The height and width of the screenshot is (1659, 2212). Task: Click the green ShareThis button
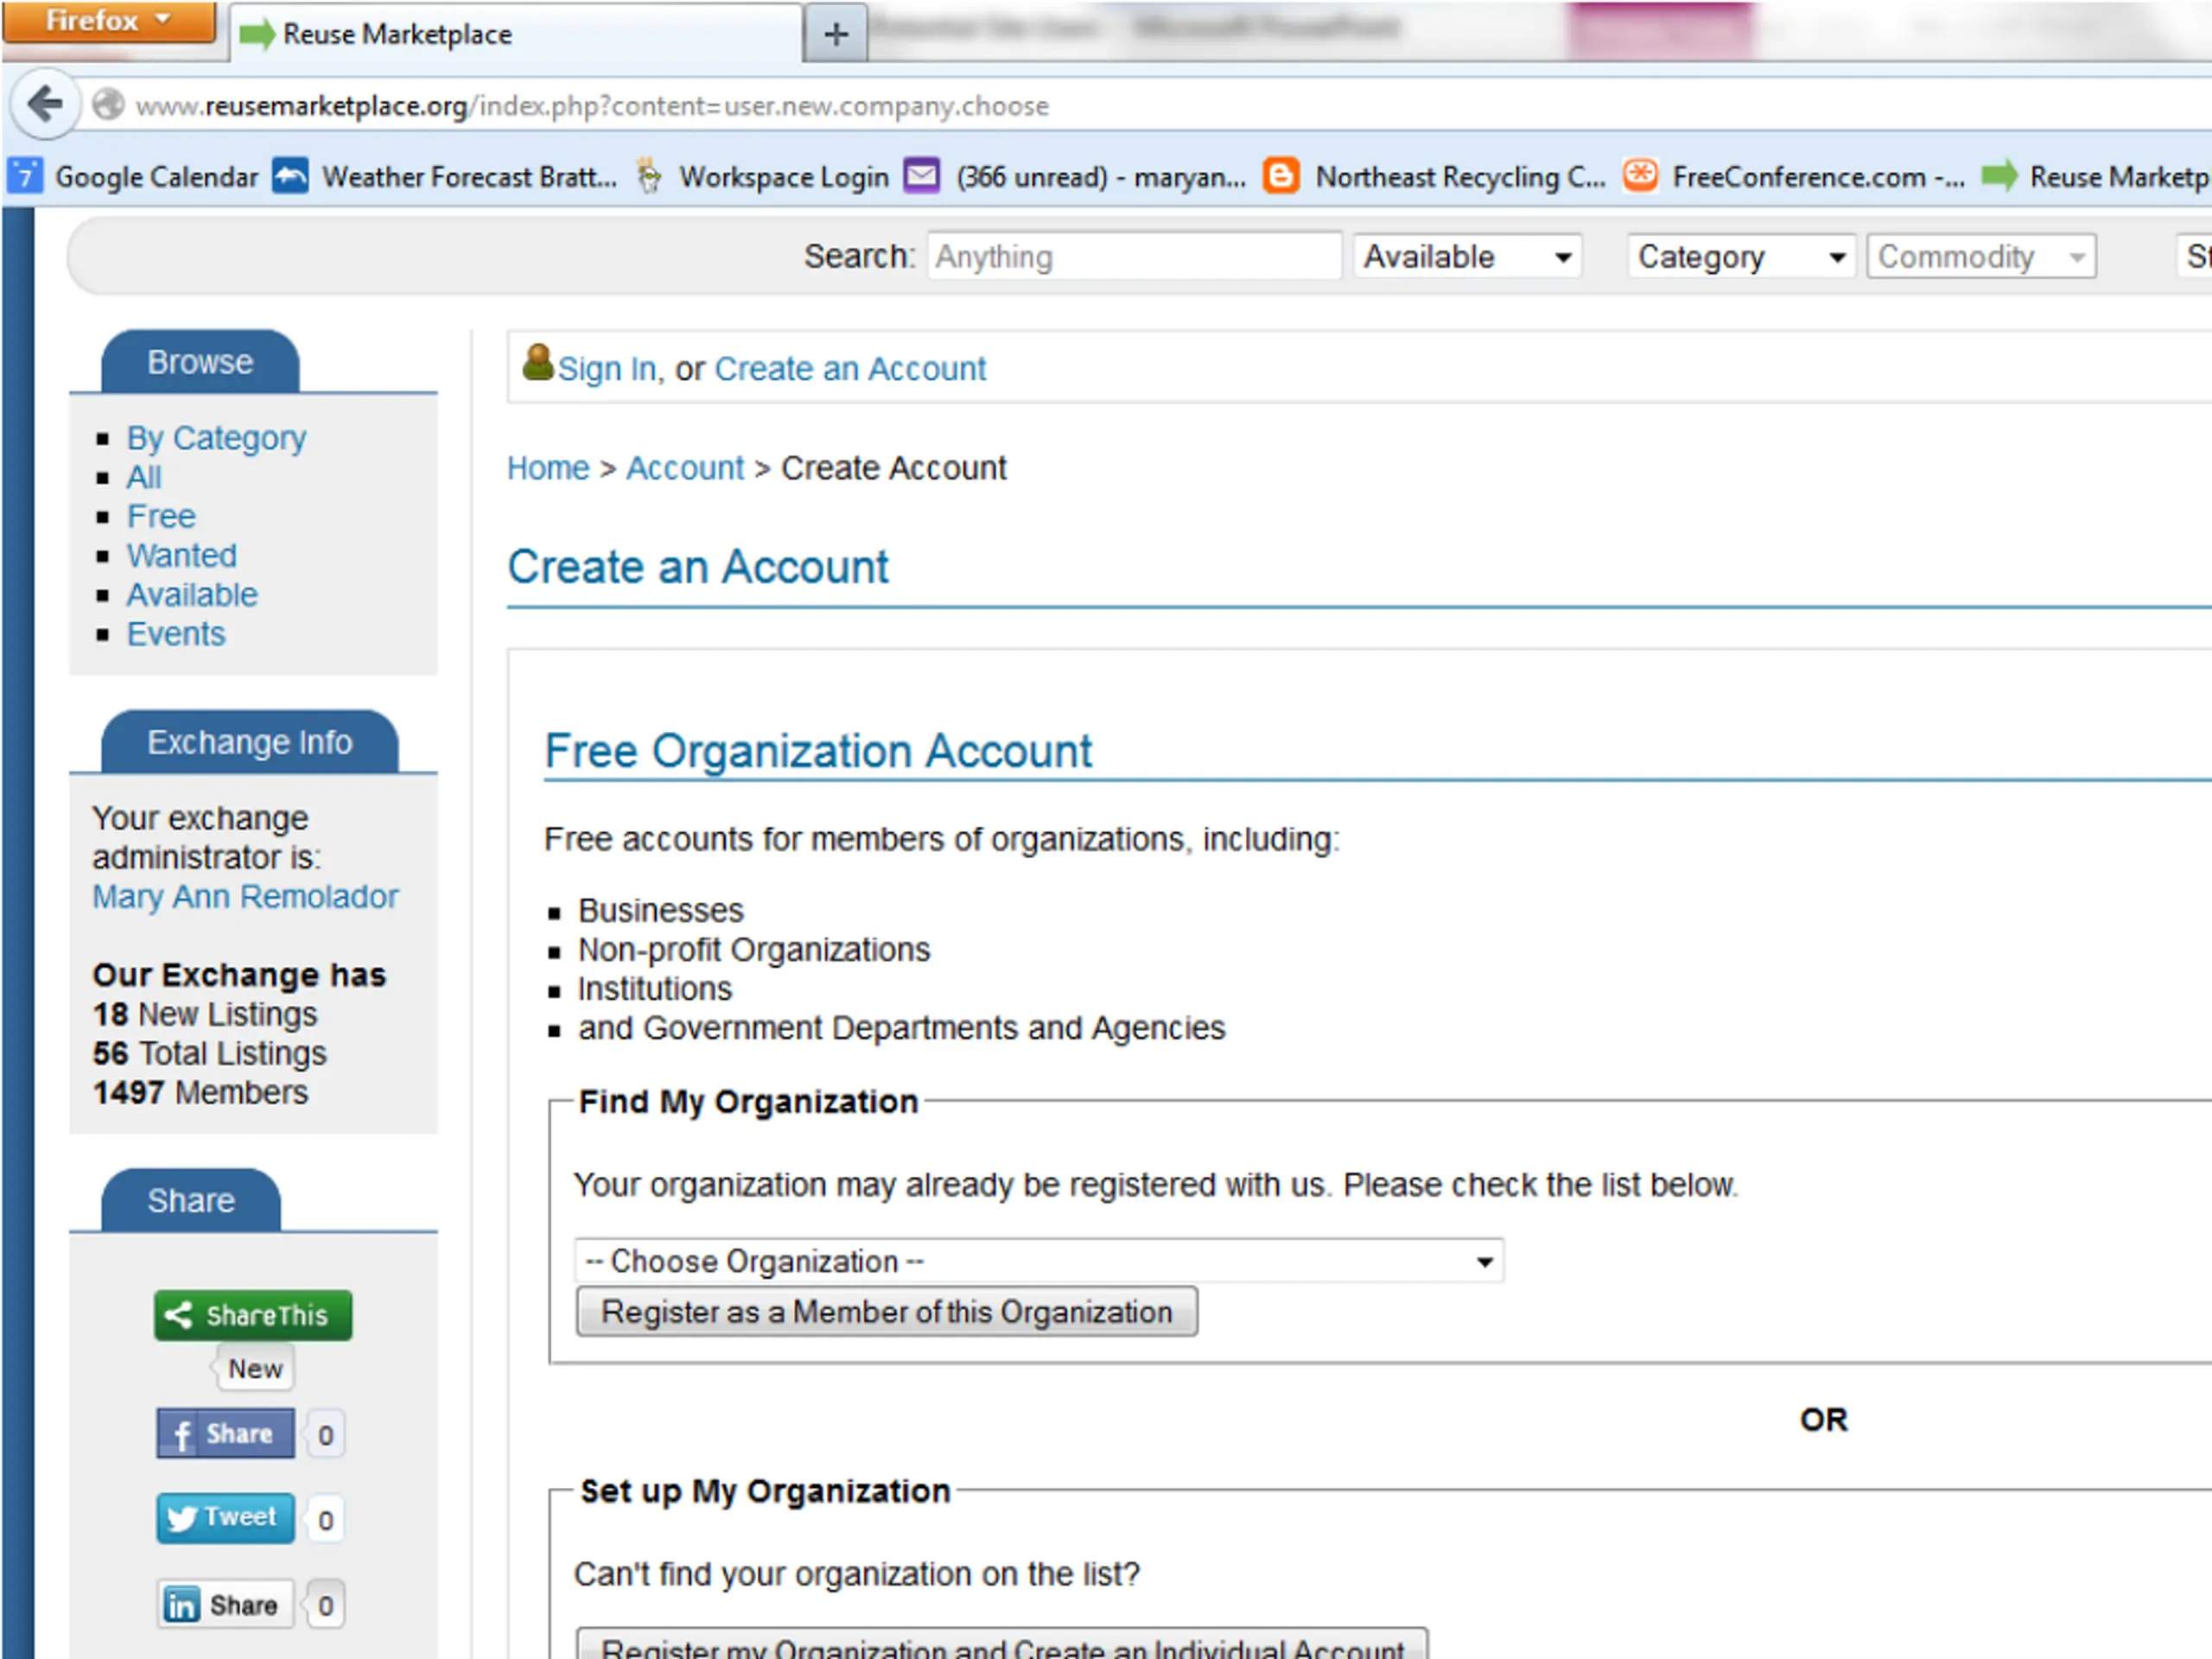(x=253, y=1315)
